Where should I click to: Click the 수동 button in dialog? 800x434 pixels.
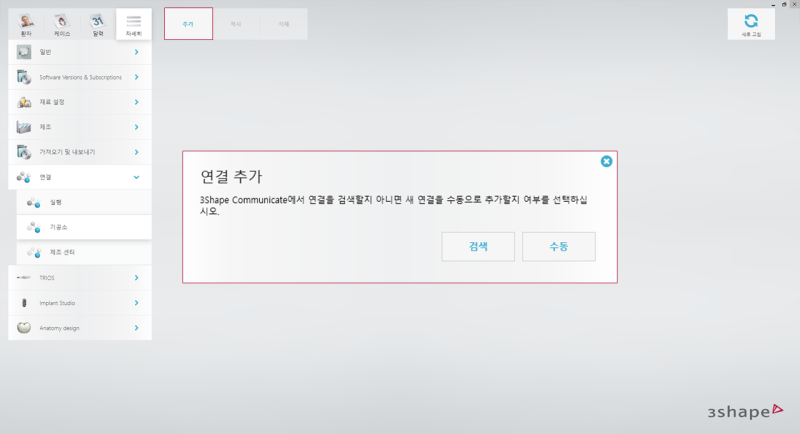click(x=559, y=247)
